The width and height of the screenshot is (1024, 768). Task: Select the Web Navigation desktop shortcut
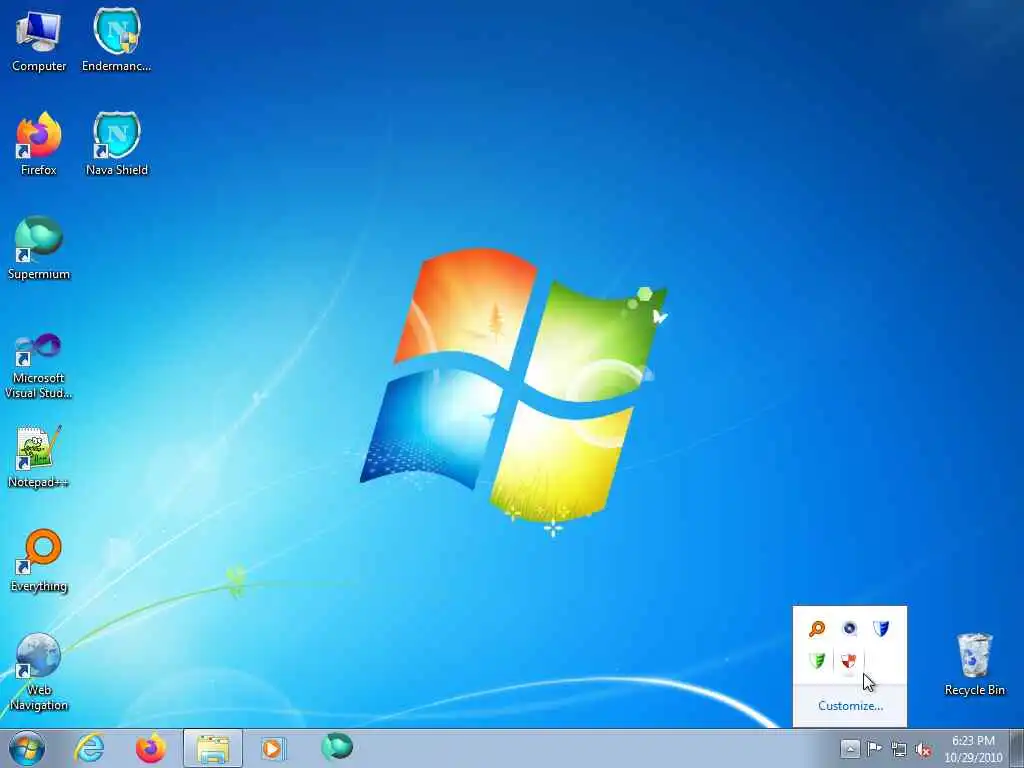click(39, 672)
